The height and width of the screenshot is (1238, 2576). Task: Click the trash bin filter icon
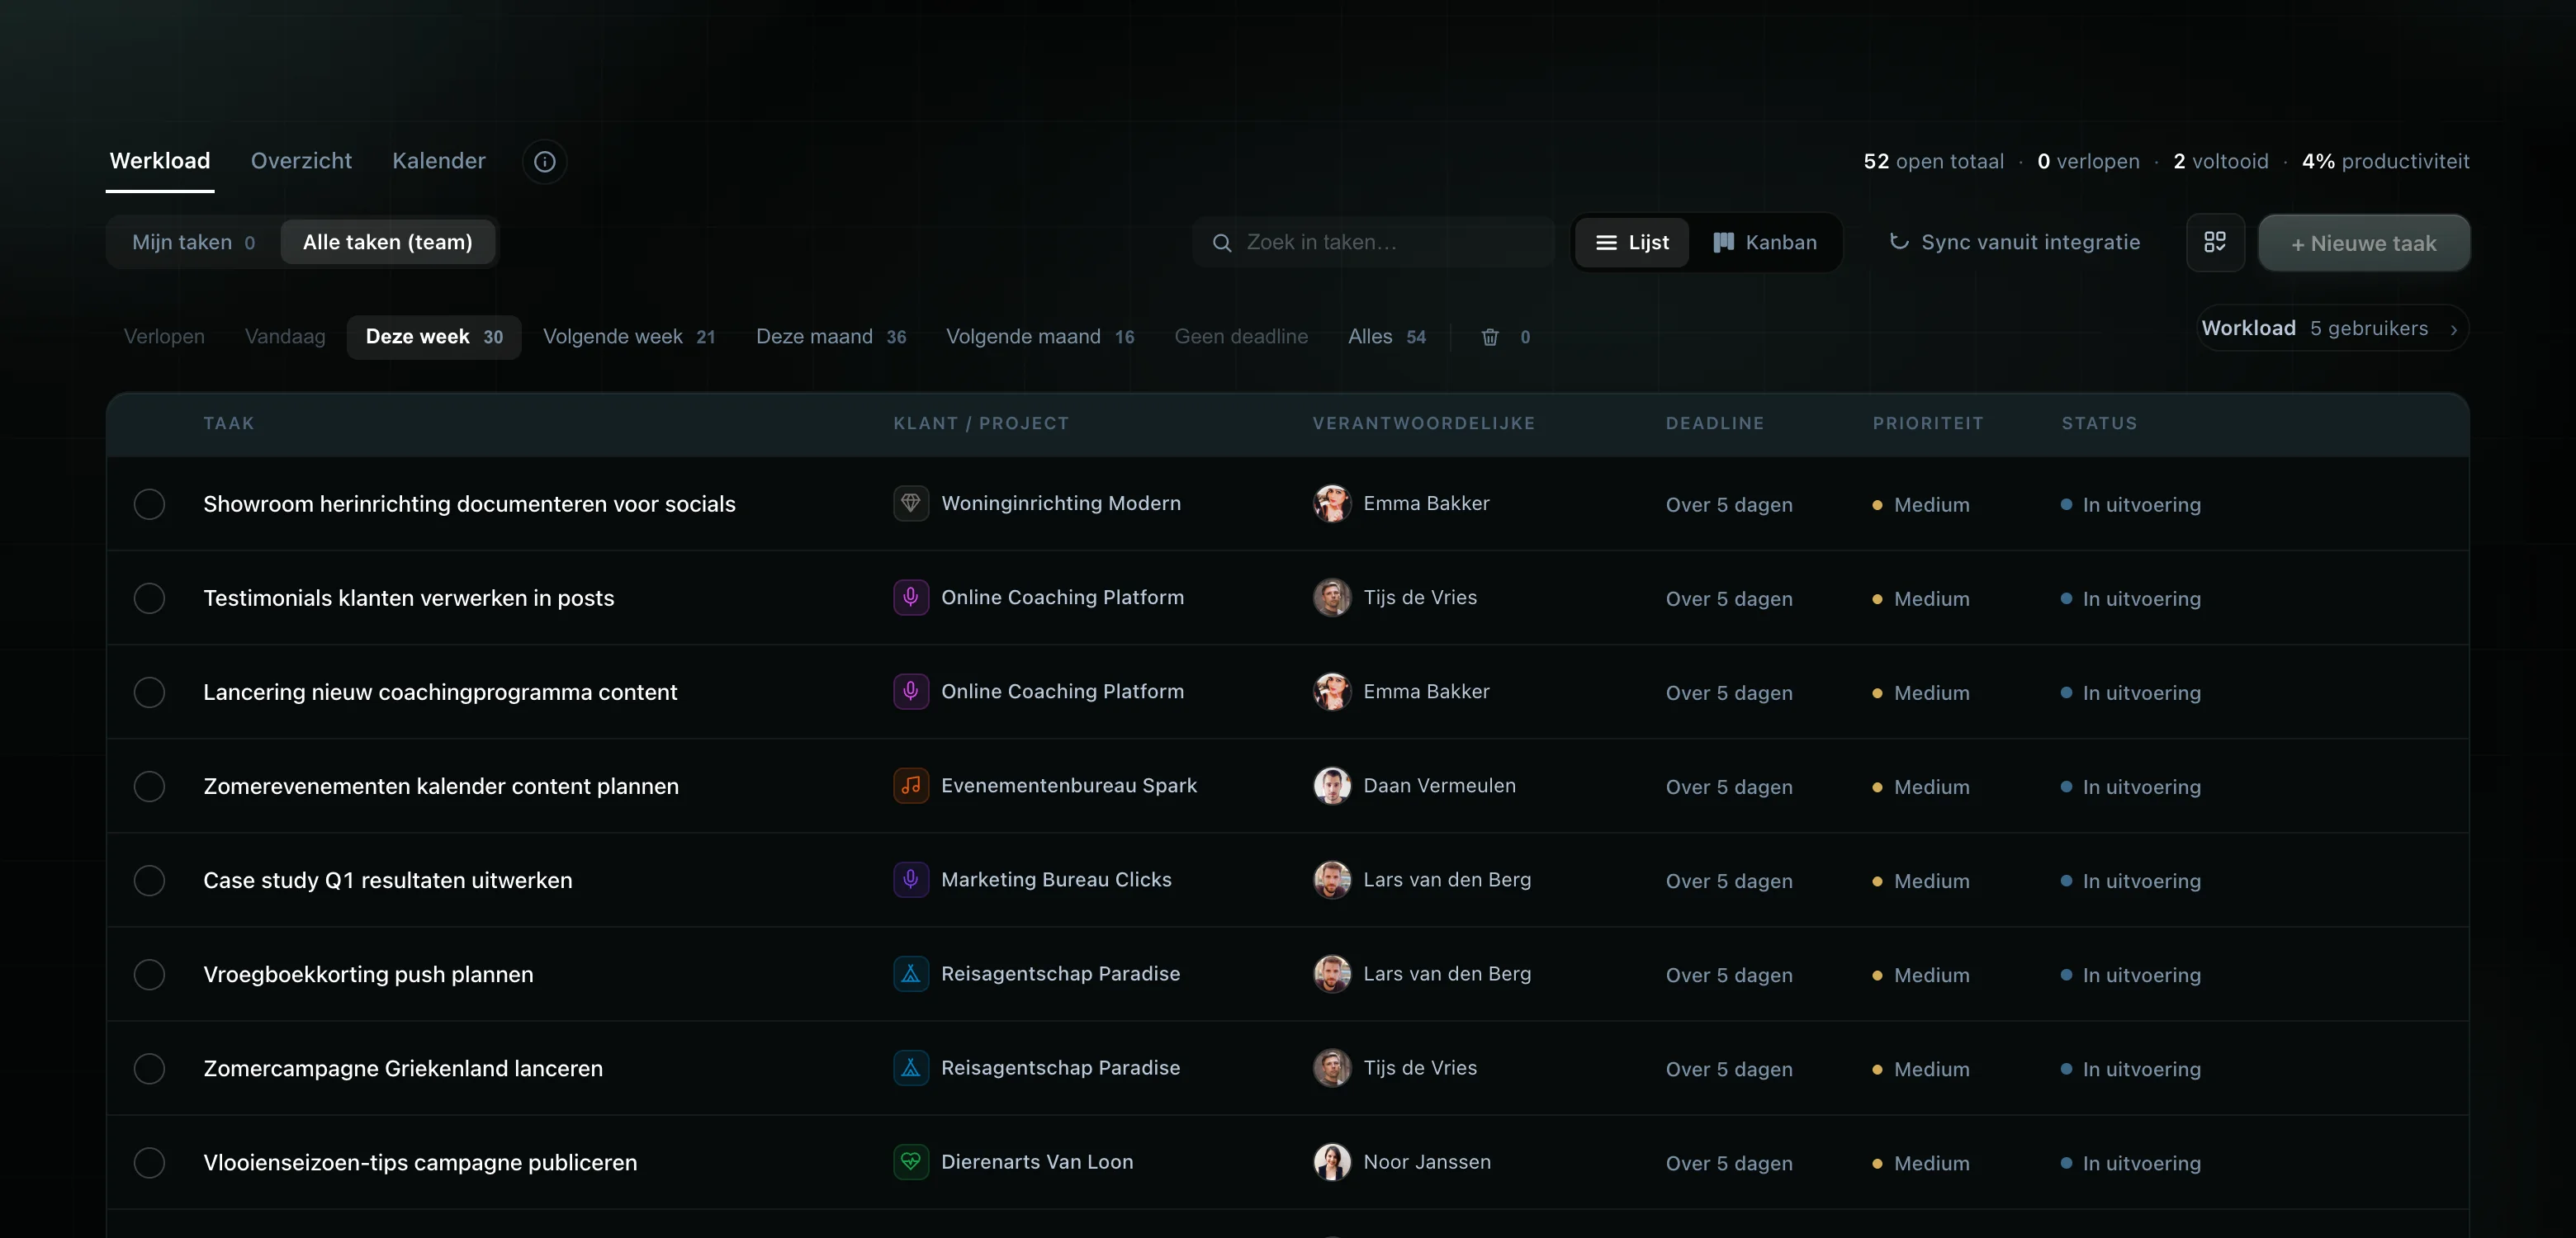pos(1490,337)
